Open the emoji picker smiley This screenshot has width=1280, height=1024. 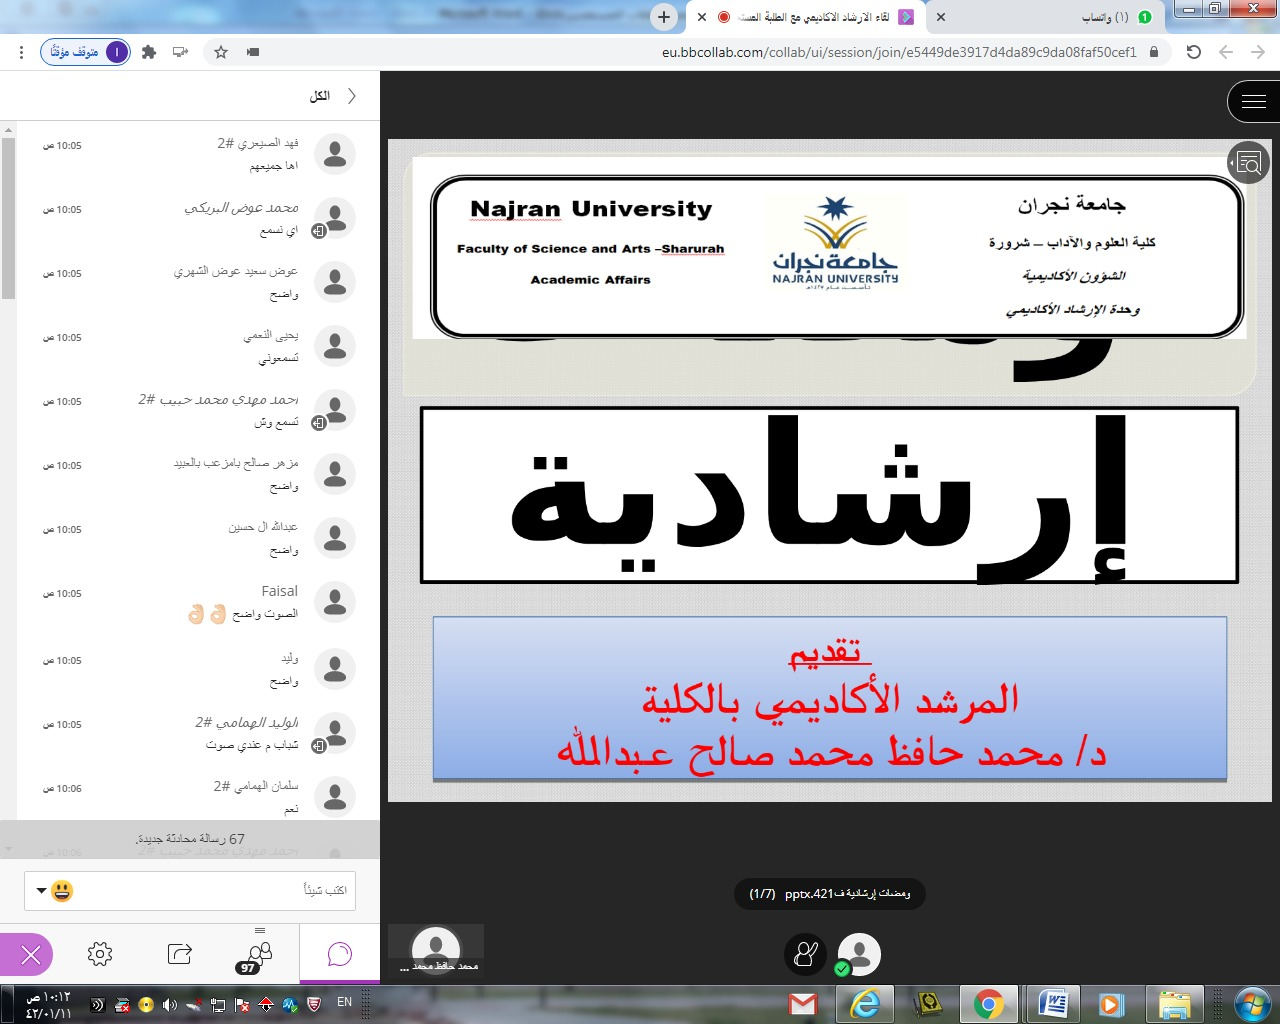click(x=62, y=890)
